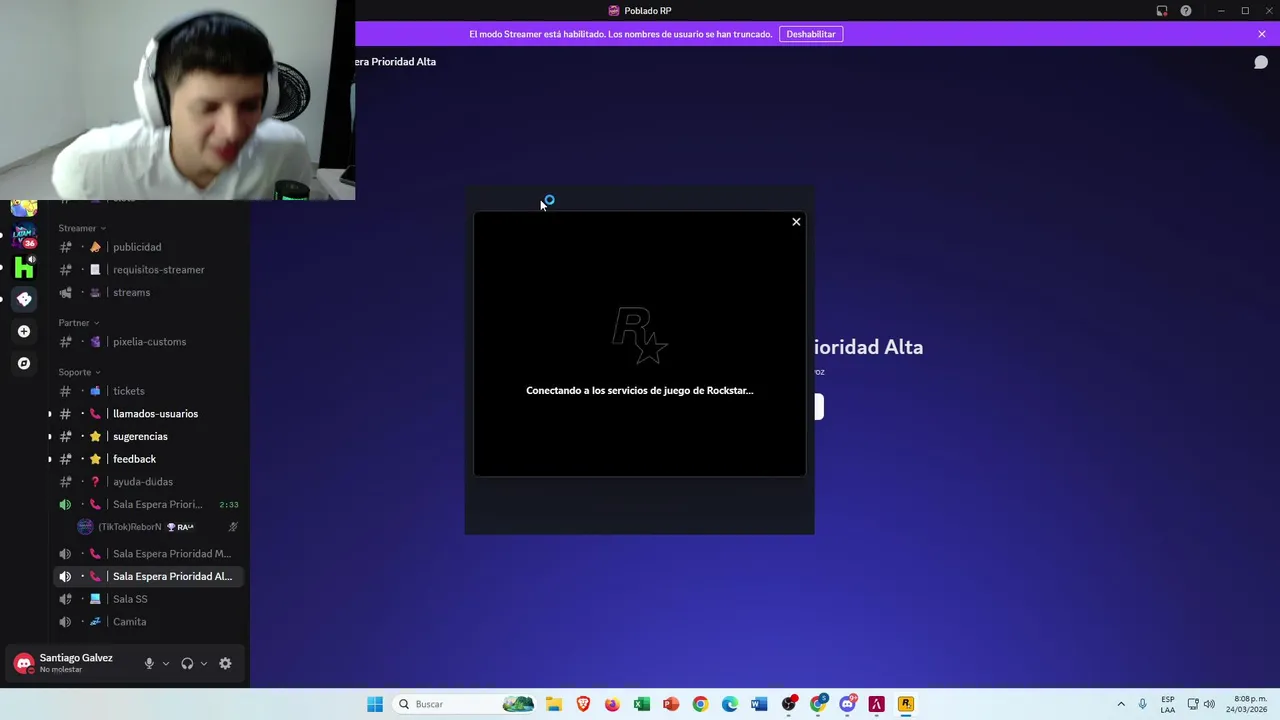Screen dimensions: 1280x720
Task: Open the Windows Start menu
Action: 375,704
